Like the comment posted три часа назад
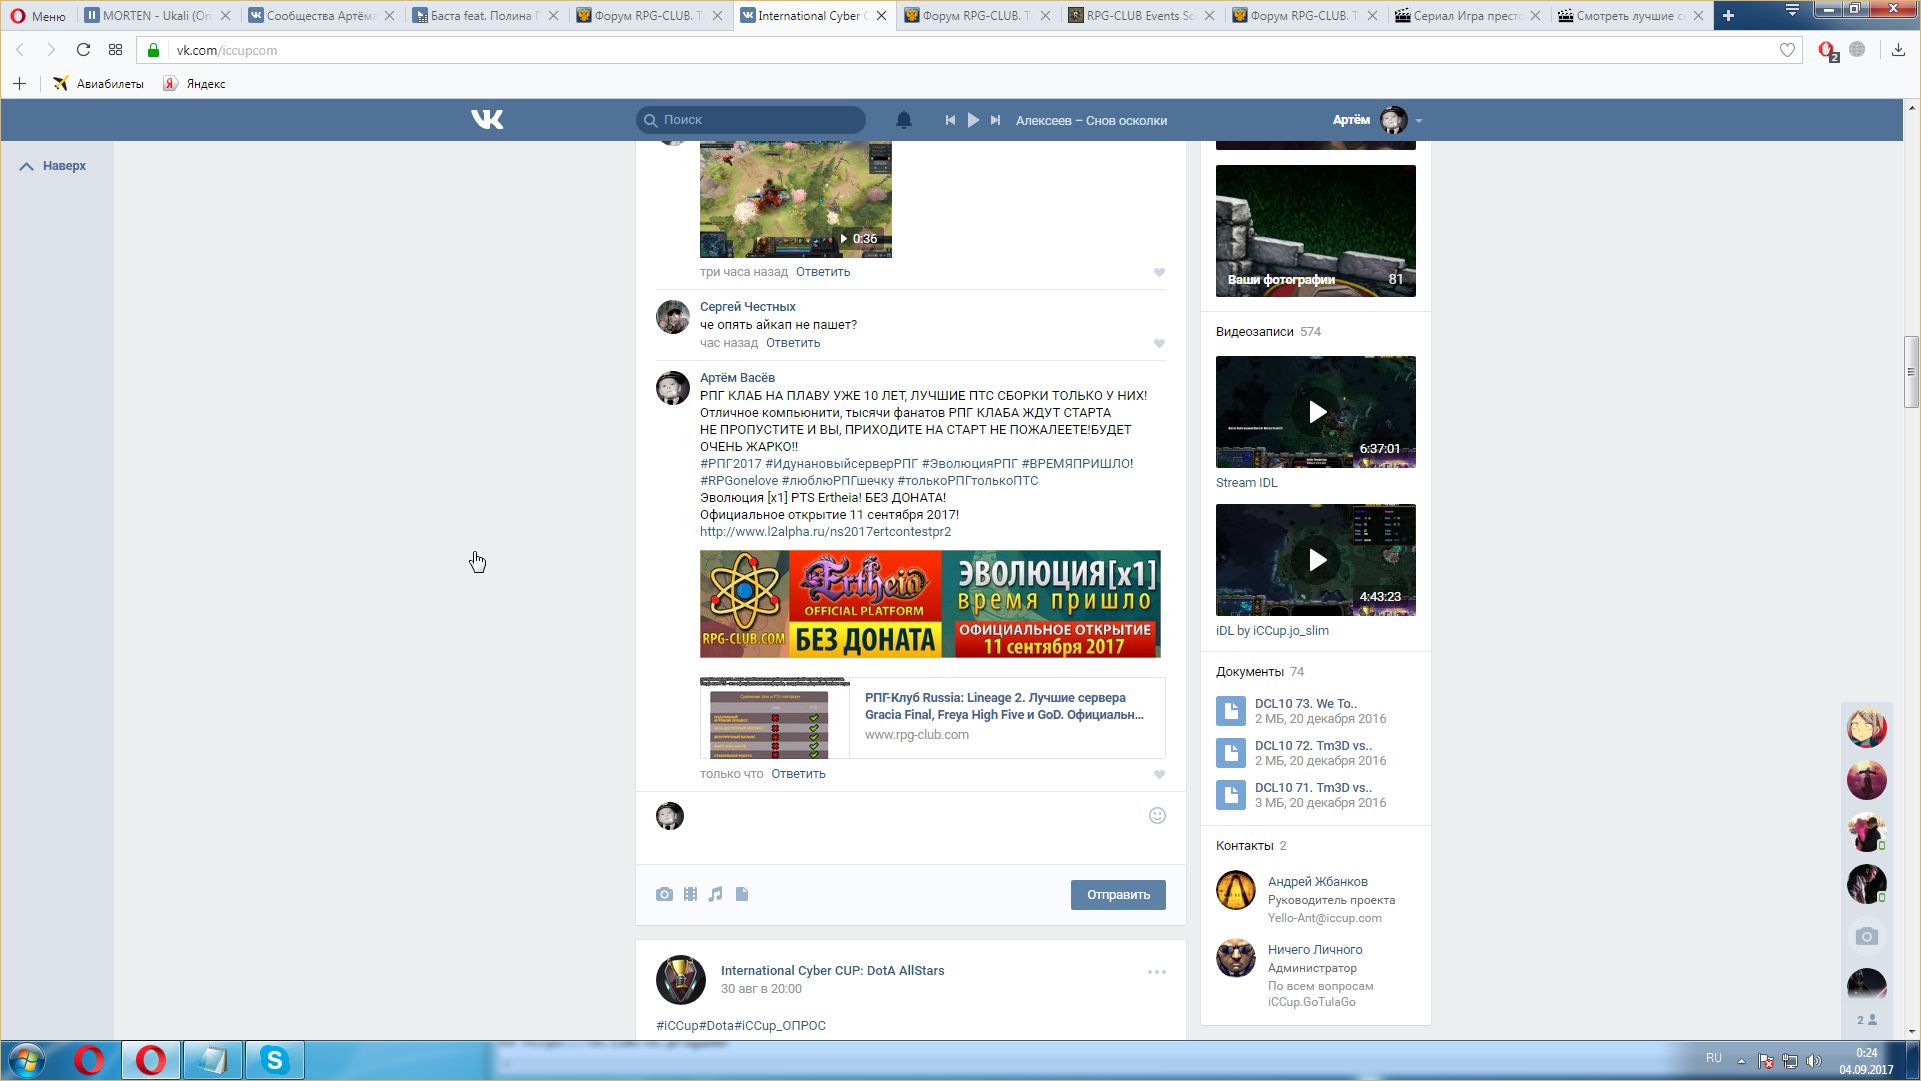Viewport: 1921px width, 1081px height. (1159, 272)
